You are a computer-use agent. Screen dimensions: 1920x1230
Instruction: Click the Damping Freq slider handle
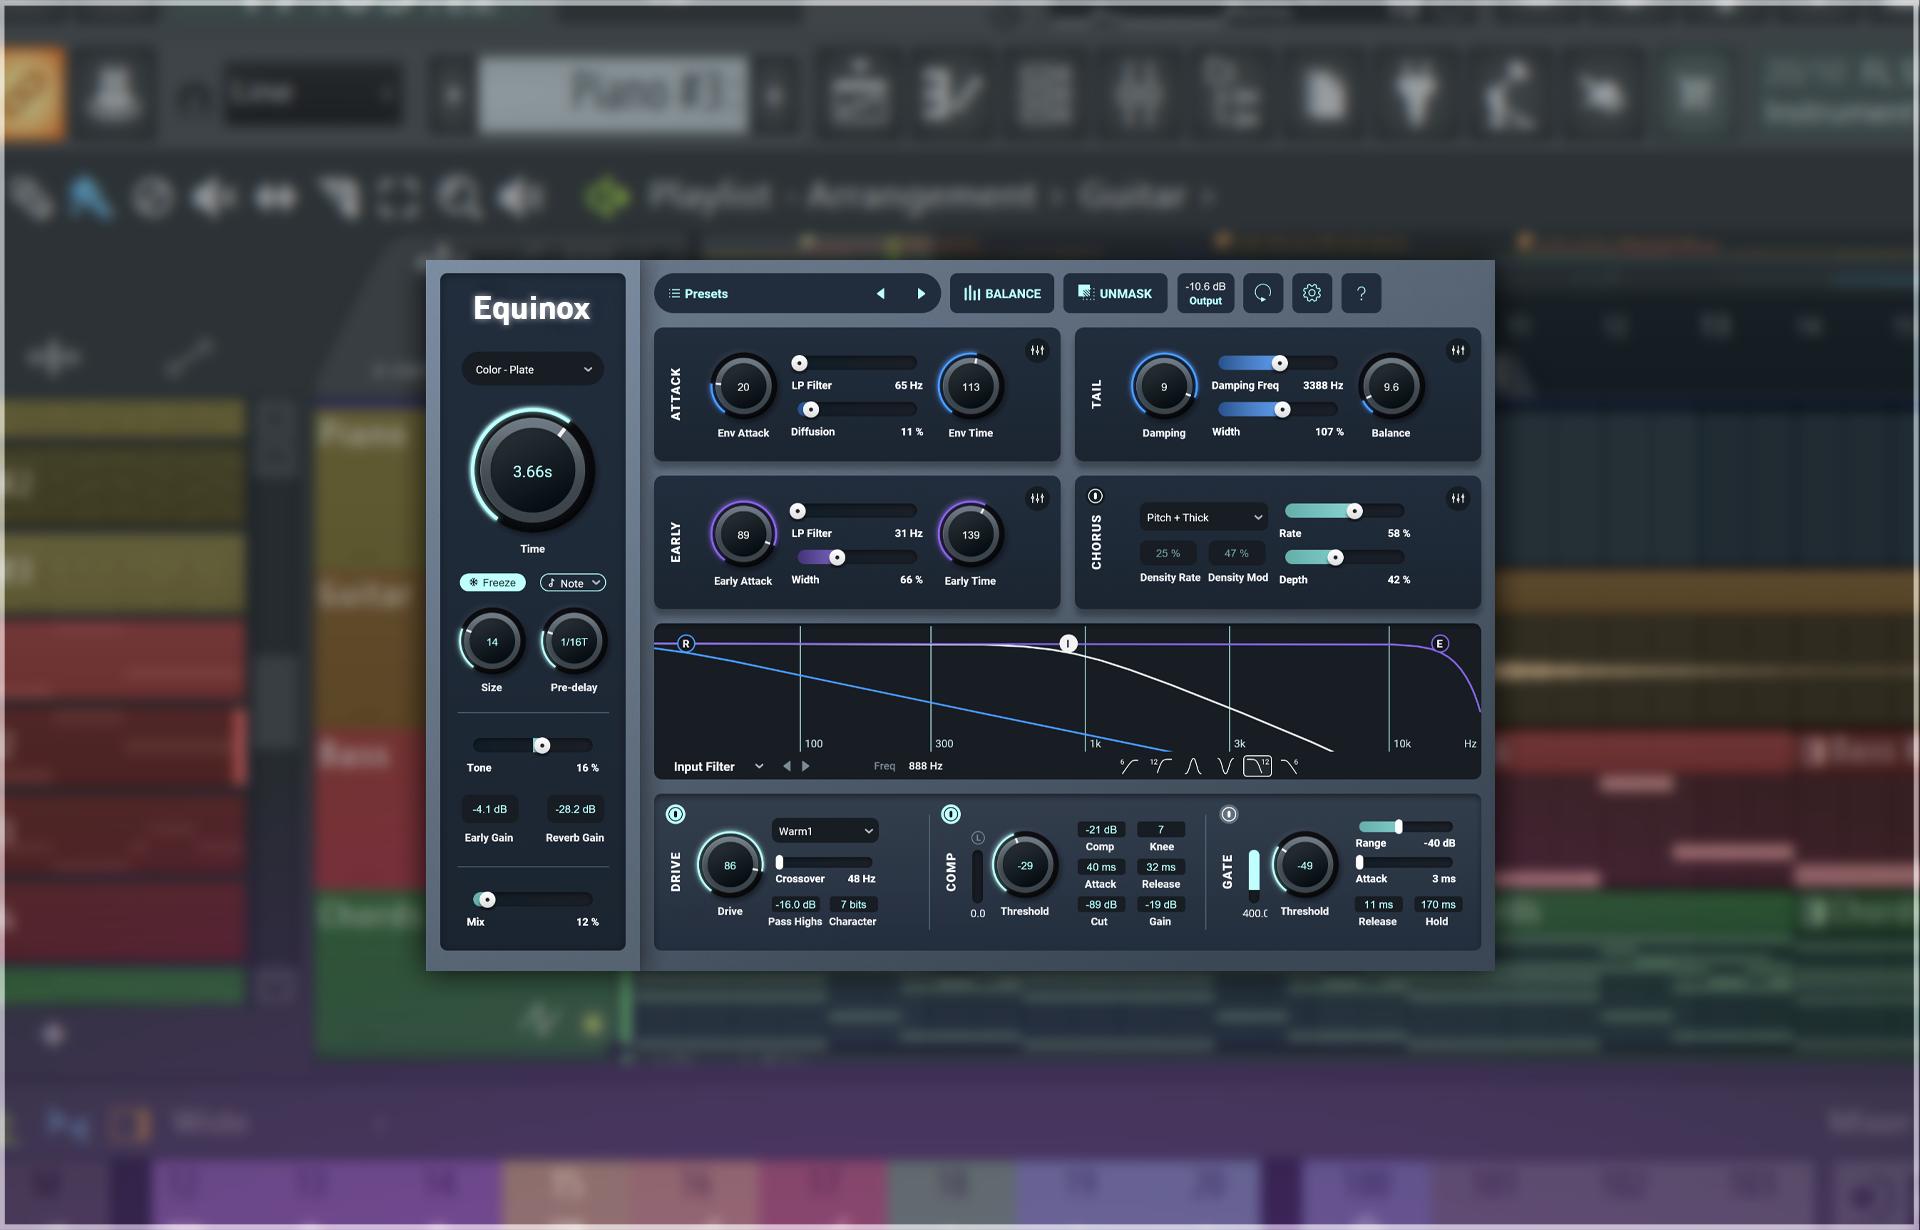point(1279,363)
